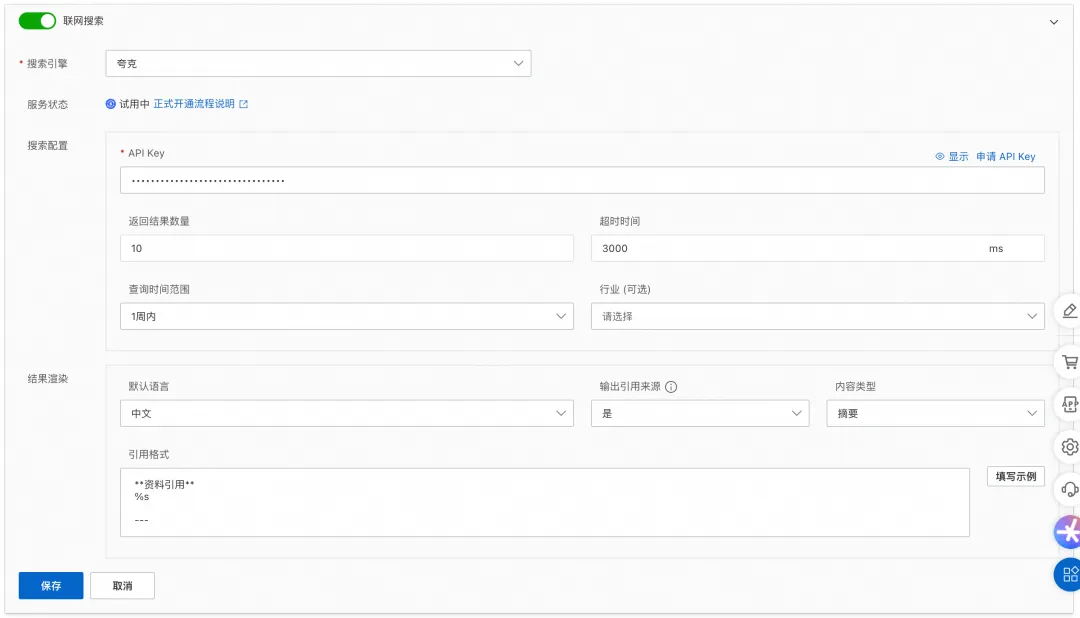Open the 正式开通流程说明 link

click(x=194, y=104)
